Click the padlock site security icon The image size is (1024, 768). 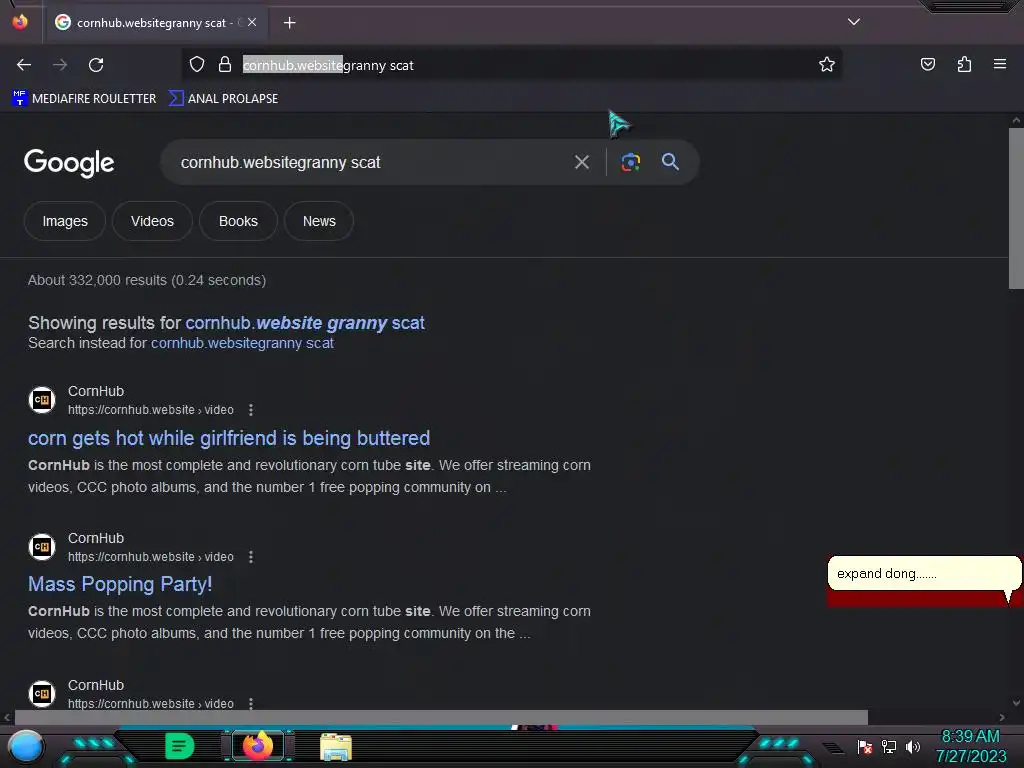225,64
